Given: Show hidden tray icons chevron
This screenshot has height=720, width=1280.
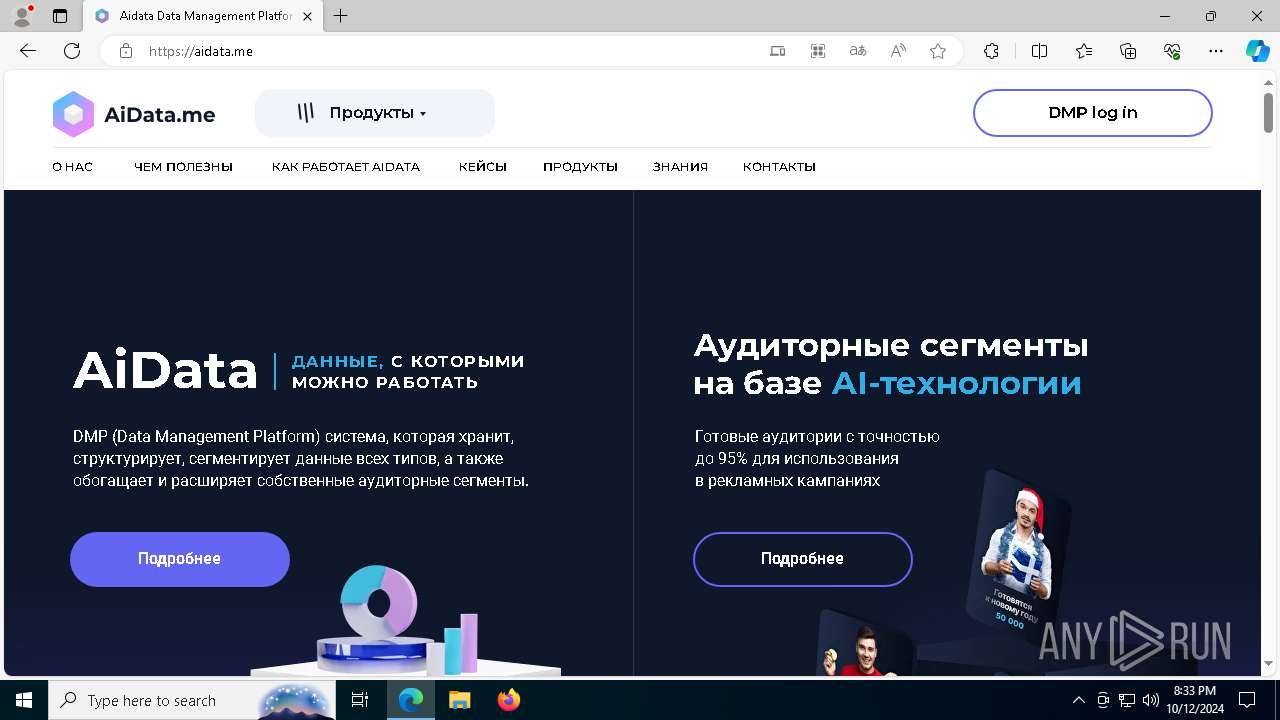Looking at the screenshot, I should click(1078, 700).
